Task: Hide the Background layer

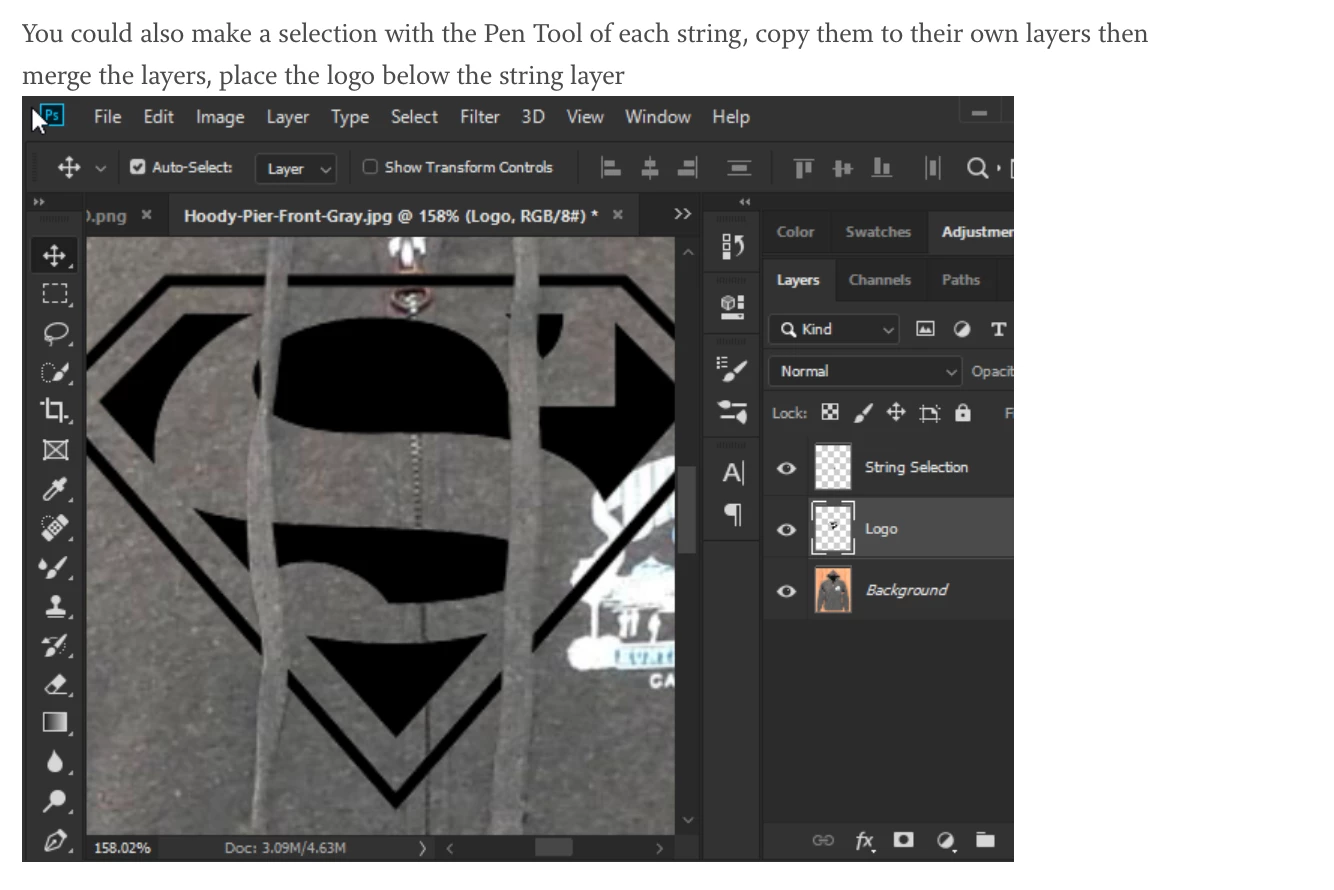Action: point(786,591)
